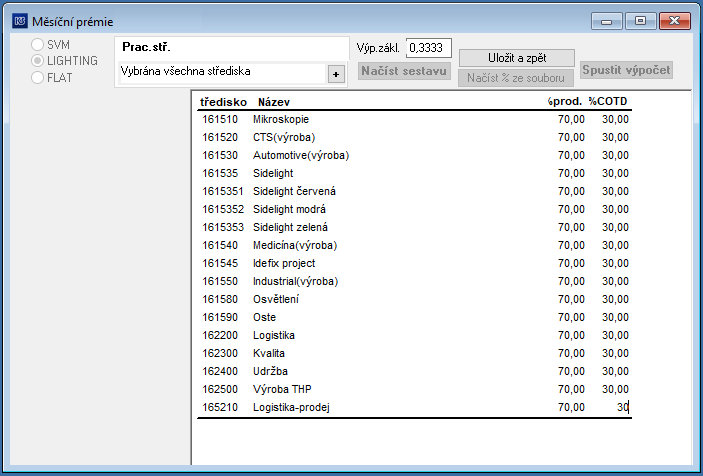Screen dimensions: 703x476
Task: Click %COTD value for CTS(výroba)
Action: coord(615,137)
